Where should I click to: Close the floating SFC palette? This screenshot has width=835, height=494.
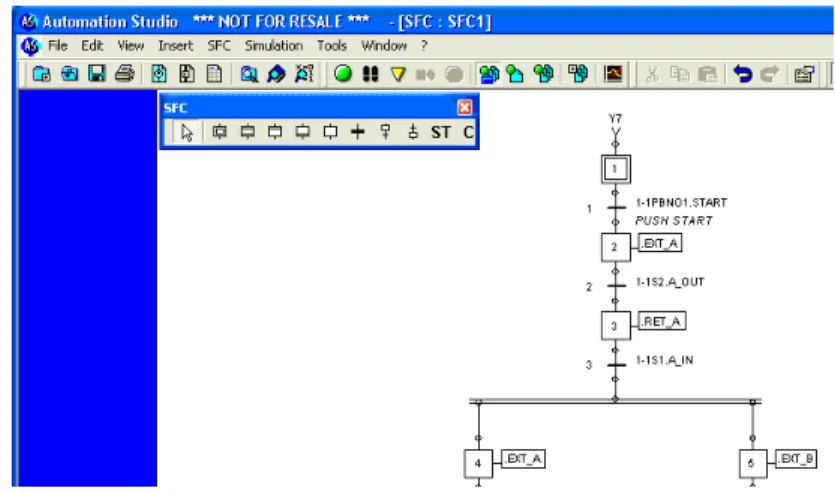coord(464,108)
